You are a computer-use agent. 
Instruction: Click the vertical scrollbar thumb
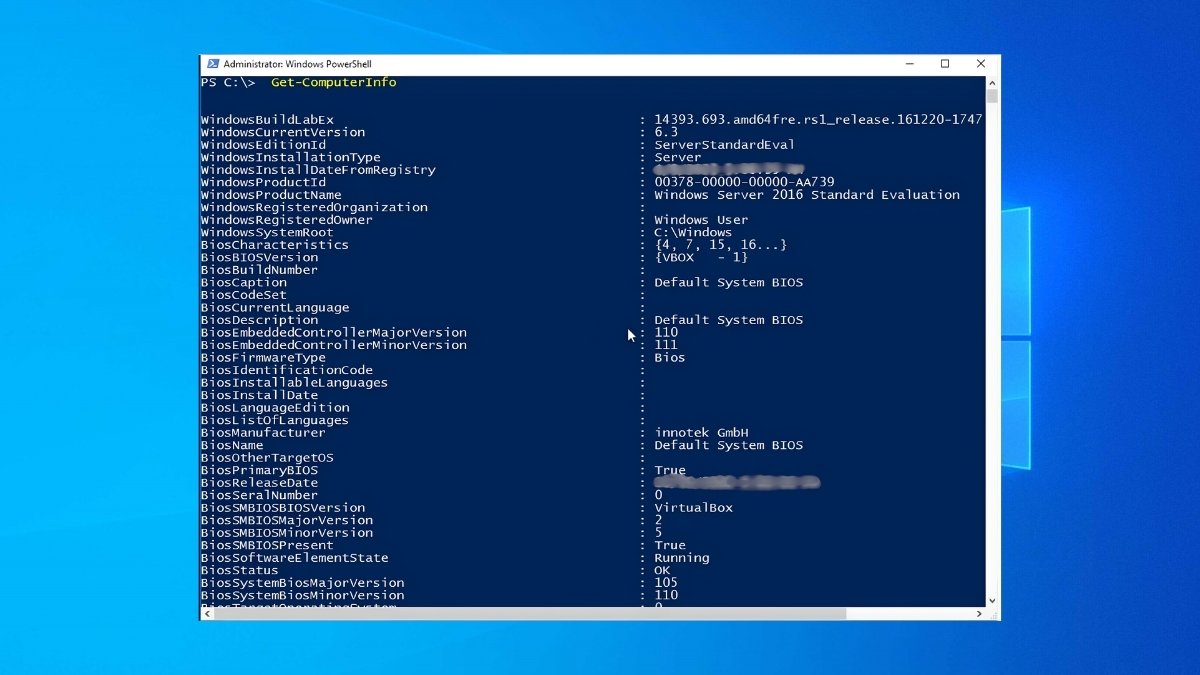tap(992, 97)
